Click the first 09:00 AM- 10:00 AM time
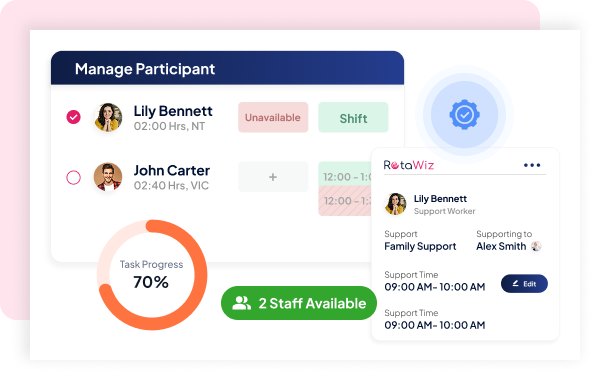 (435, 287)
